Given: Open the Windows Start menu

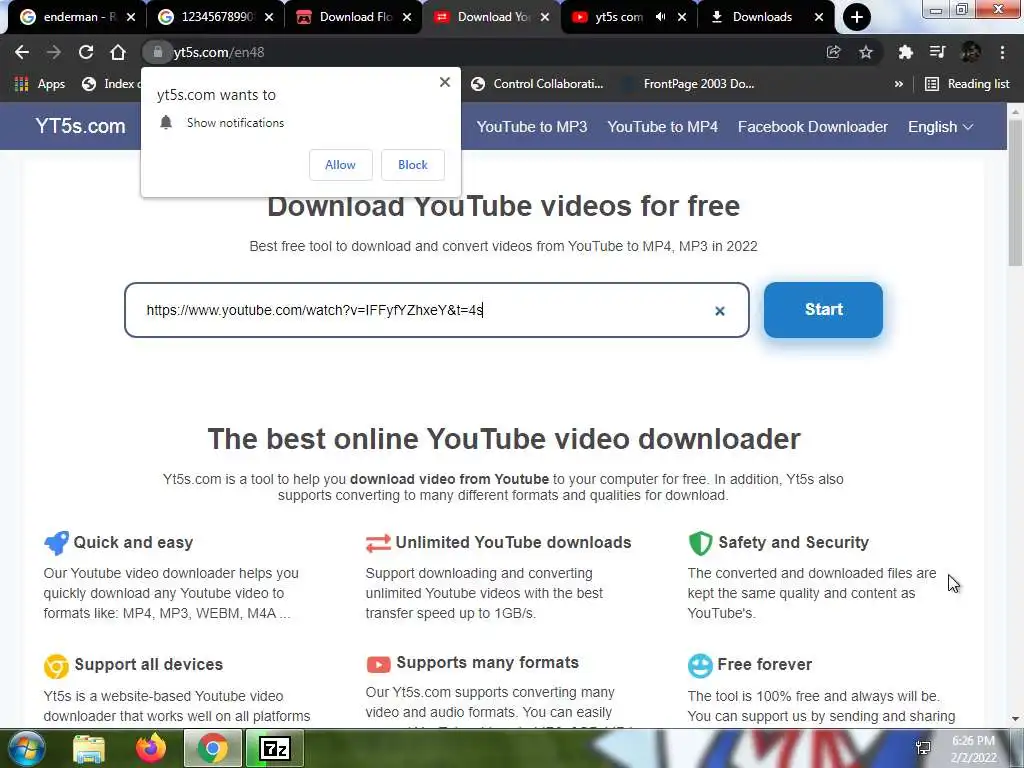Looking at the screenshot, I should 26,748.
